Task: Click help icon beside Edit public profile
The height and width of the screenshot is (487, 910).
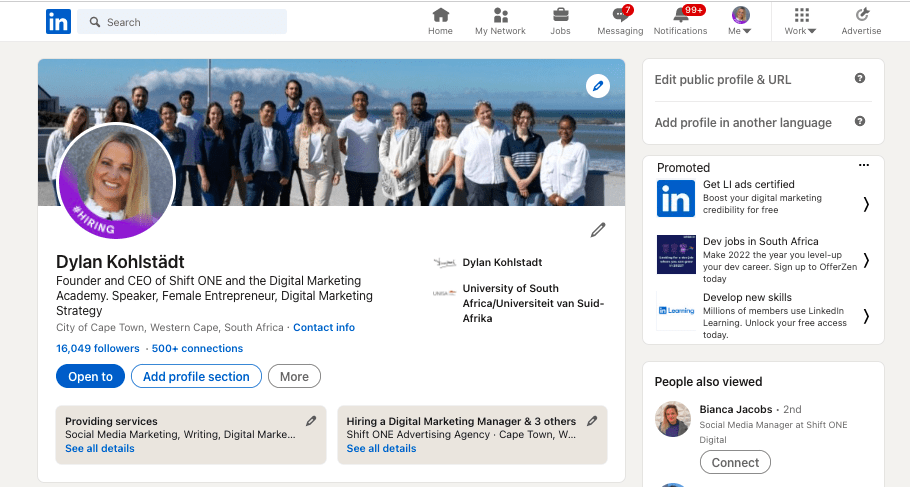Action: coord(860,78)
